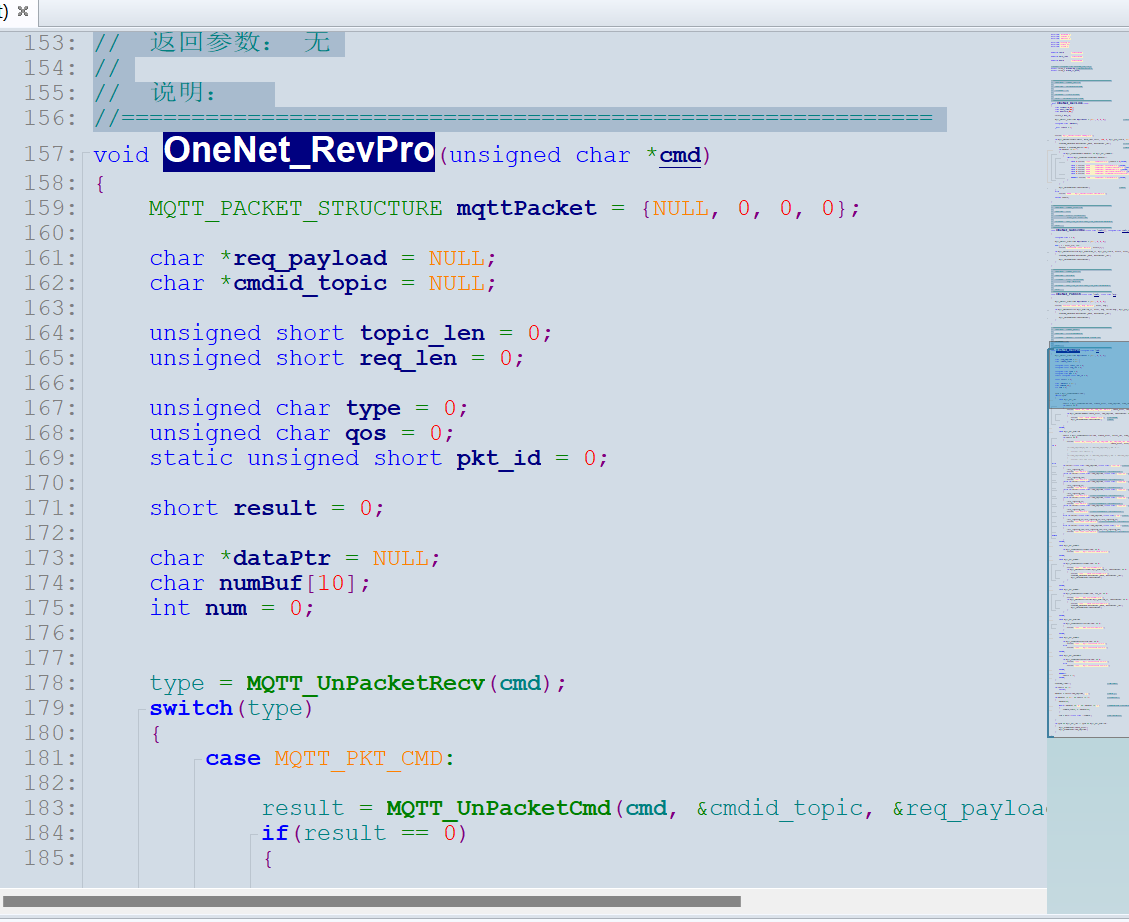This screenshot has height=922, width=1129.
Task: Click req_payload in its line 161 declaration
Action: coord(310,258)
